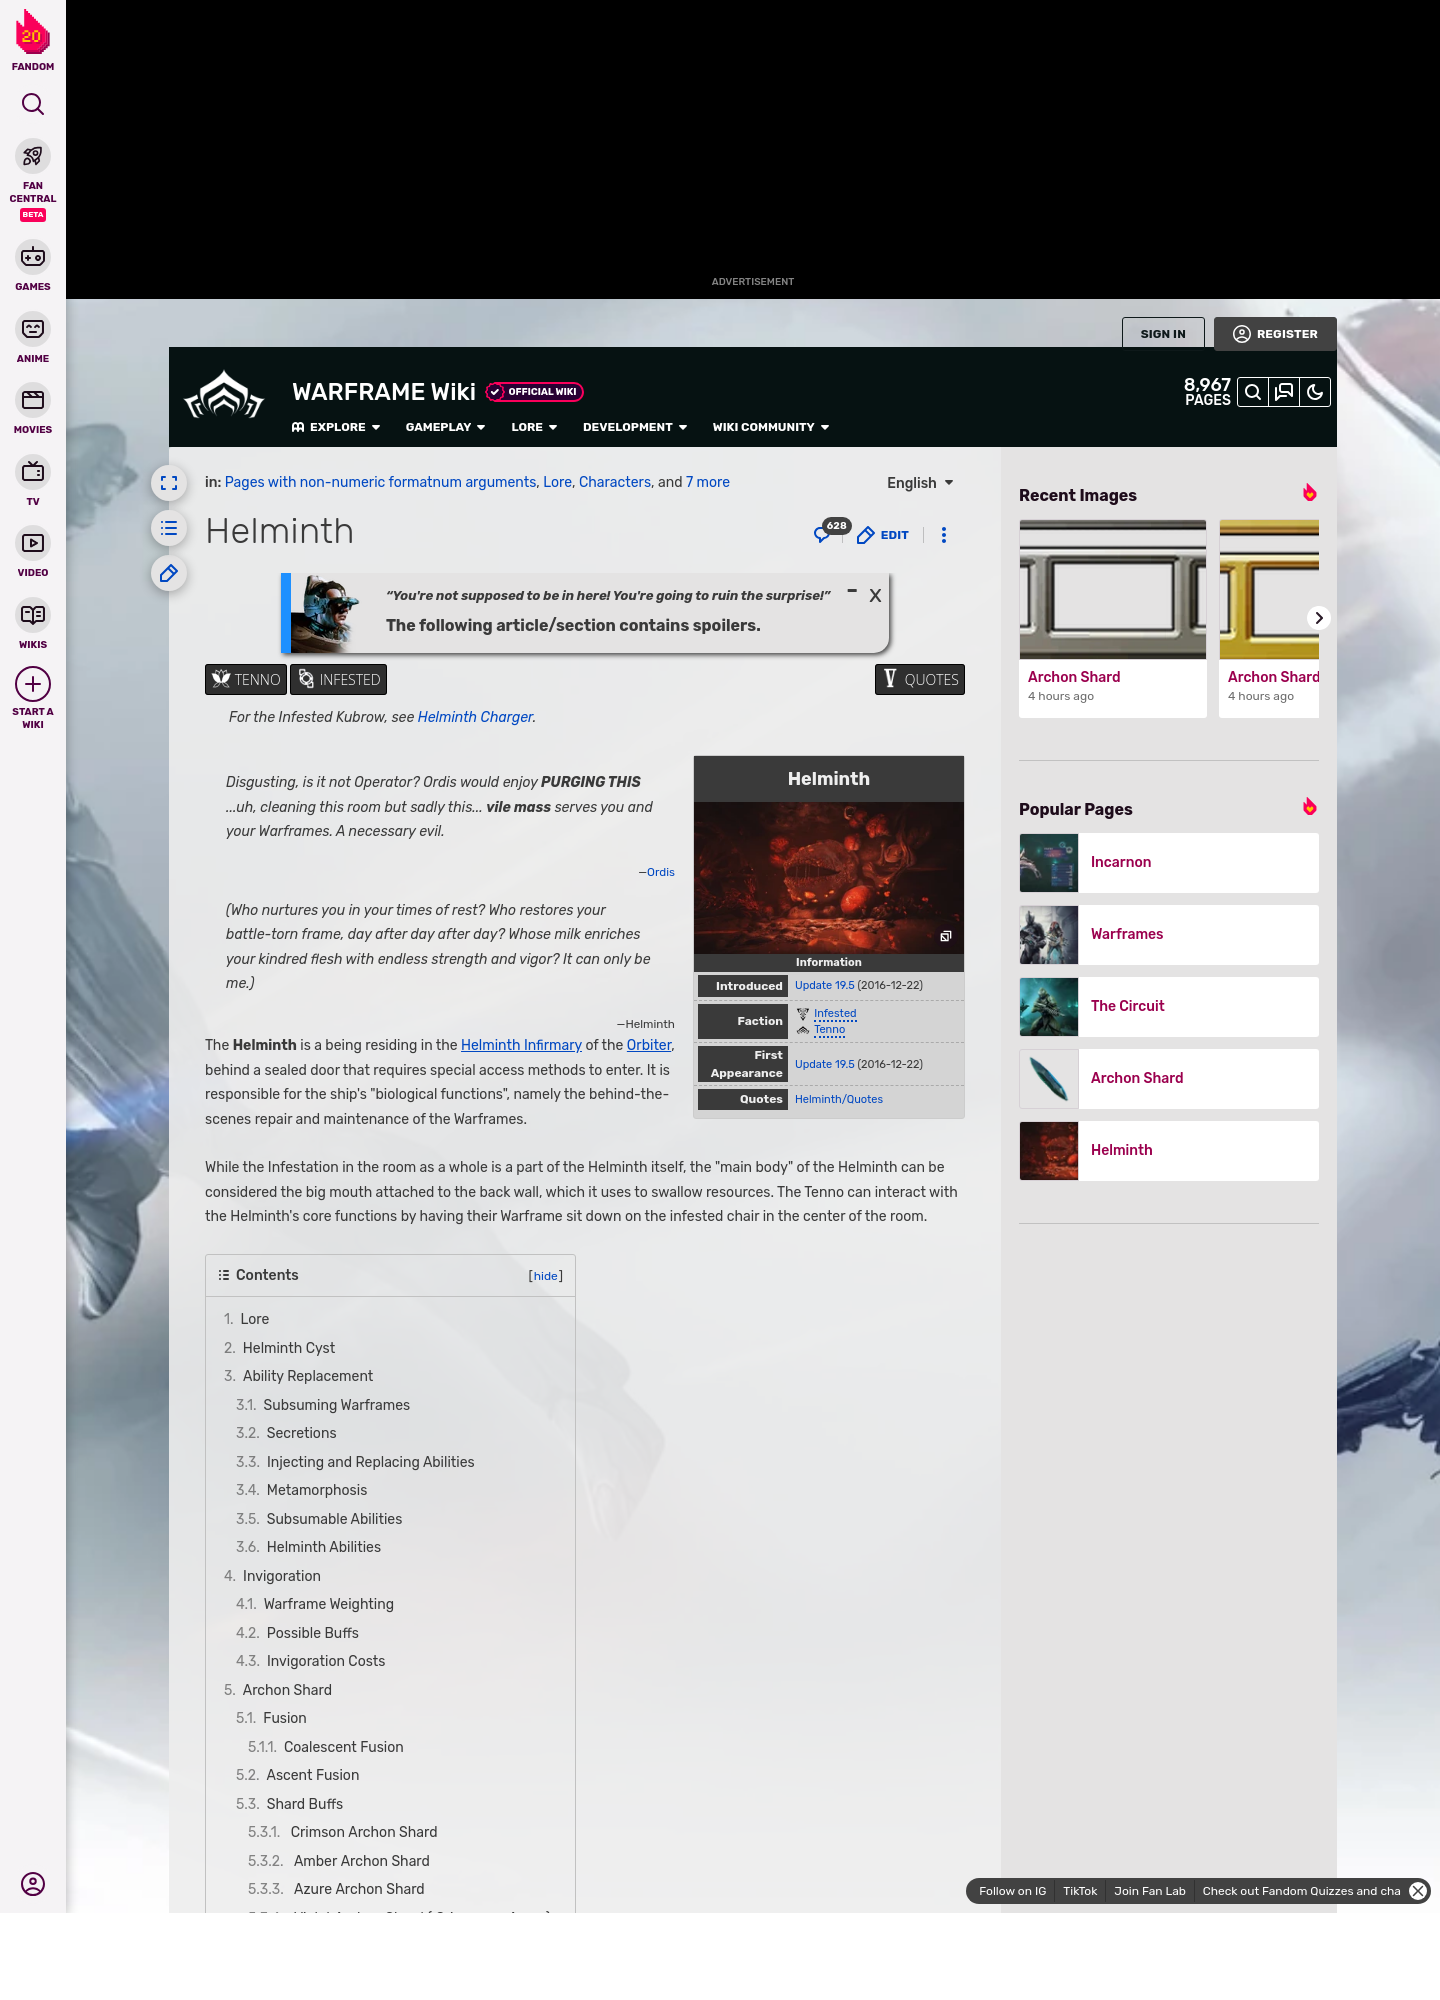
Task: Open the wiki discussions icon
Action: [1284, 392]
